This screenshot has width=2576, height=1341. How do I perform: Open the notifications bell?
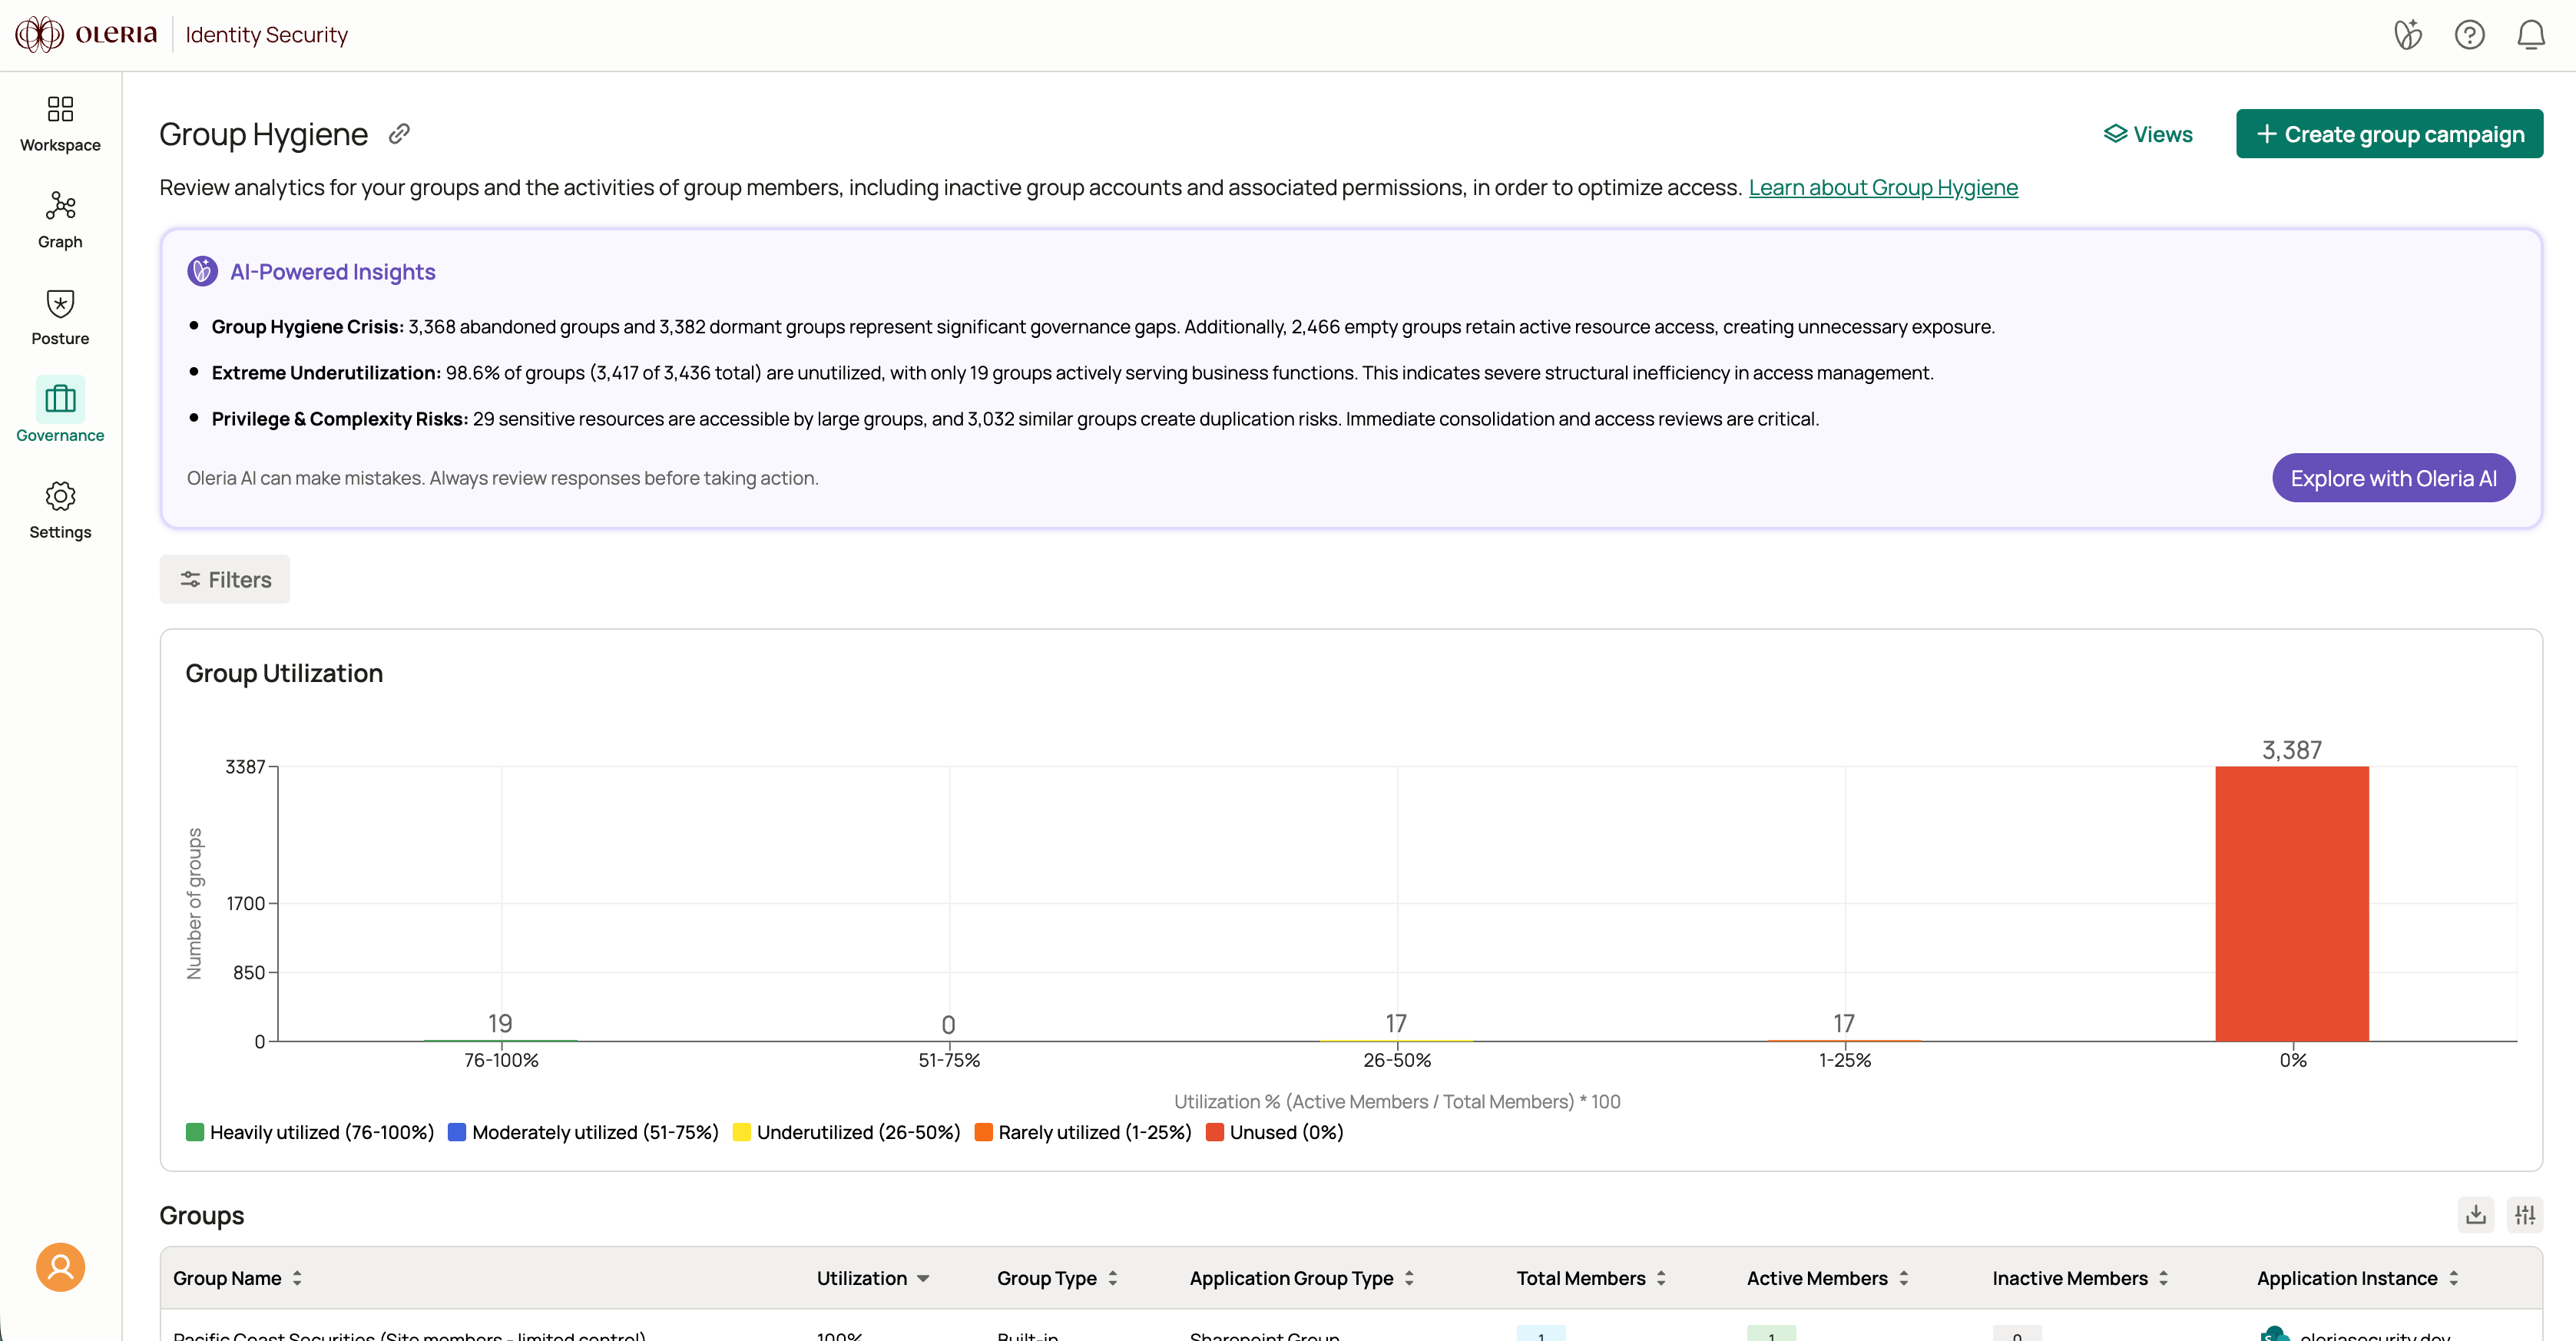(x=2530, y=35)
